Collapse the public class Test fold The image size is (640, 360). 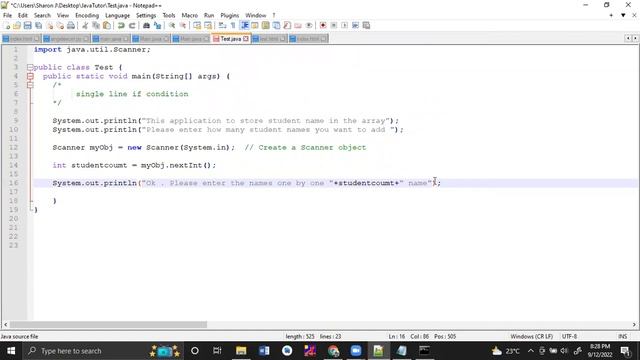30,67
